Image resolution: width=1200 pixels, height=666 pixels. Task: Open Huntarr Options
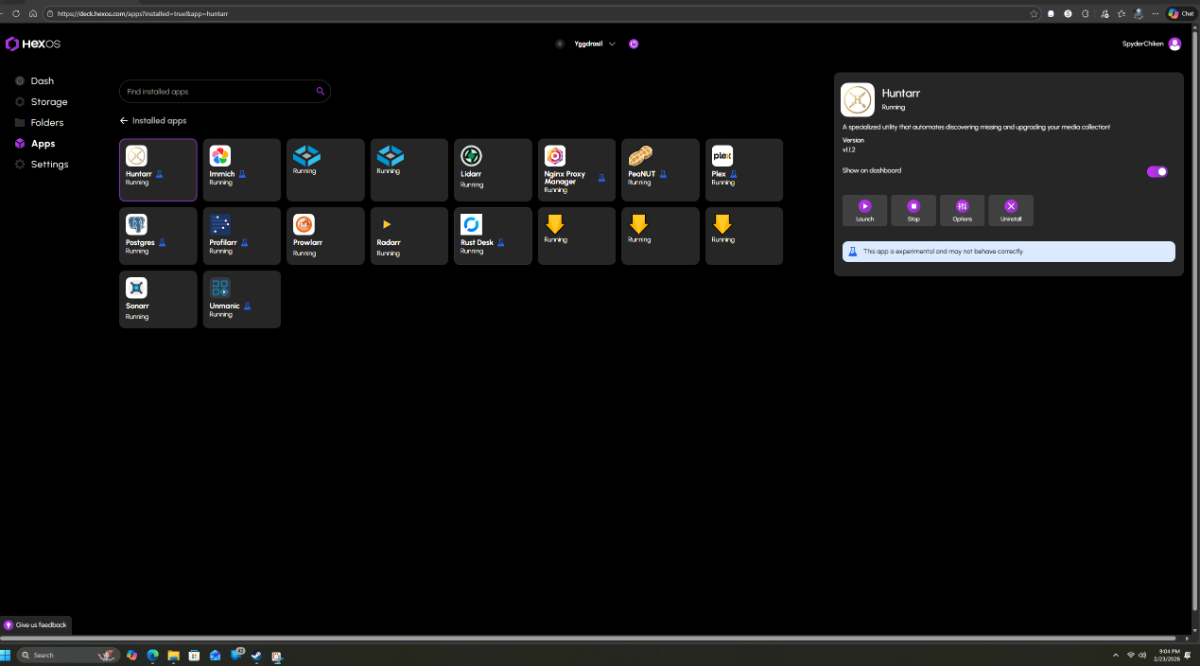point(962,210)
